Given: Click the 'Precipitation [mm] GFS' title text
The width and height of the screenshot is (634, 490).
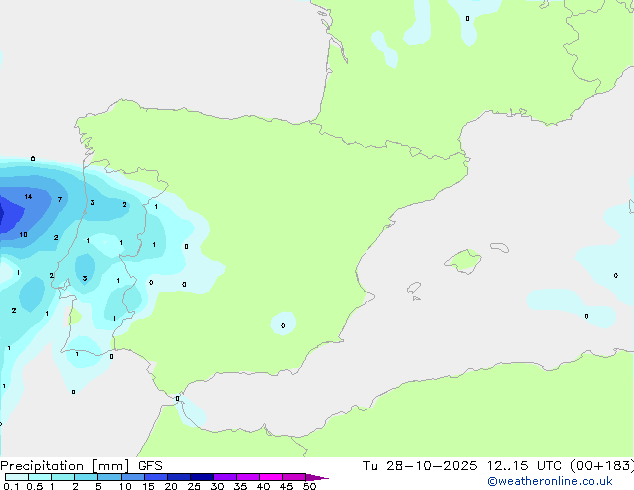Looking at the screenshot, I should tap(81, 466).
